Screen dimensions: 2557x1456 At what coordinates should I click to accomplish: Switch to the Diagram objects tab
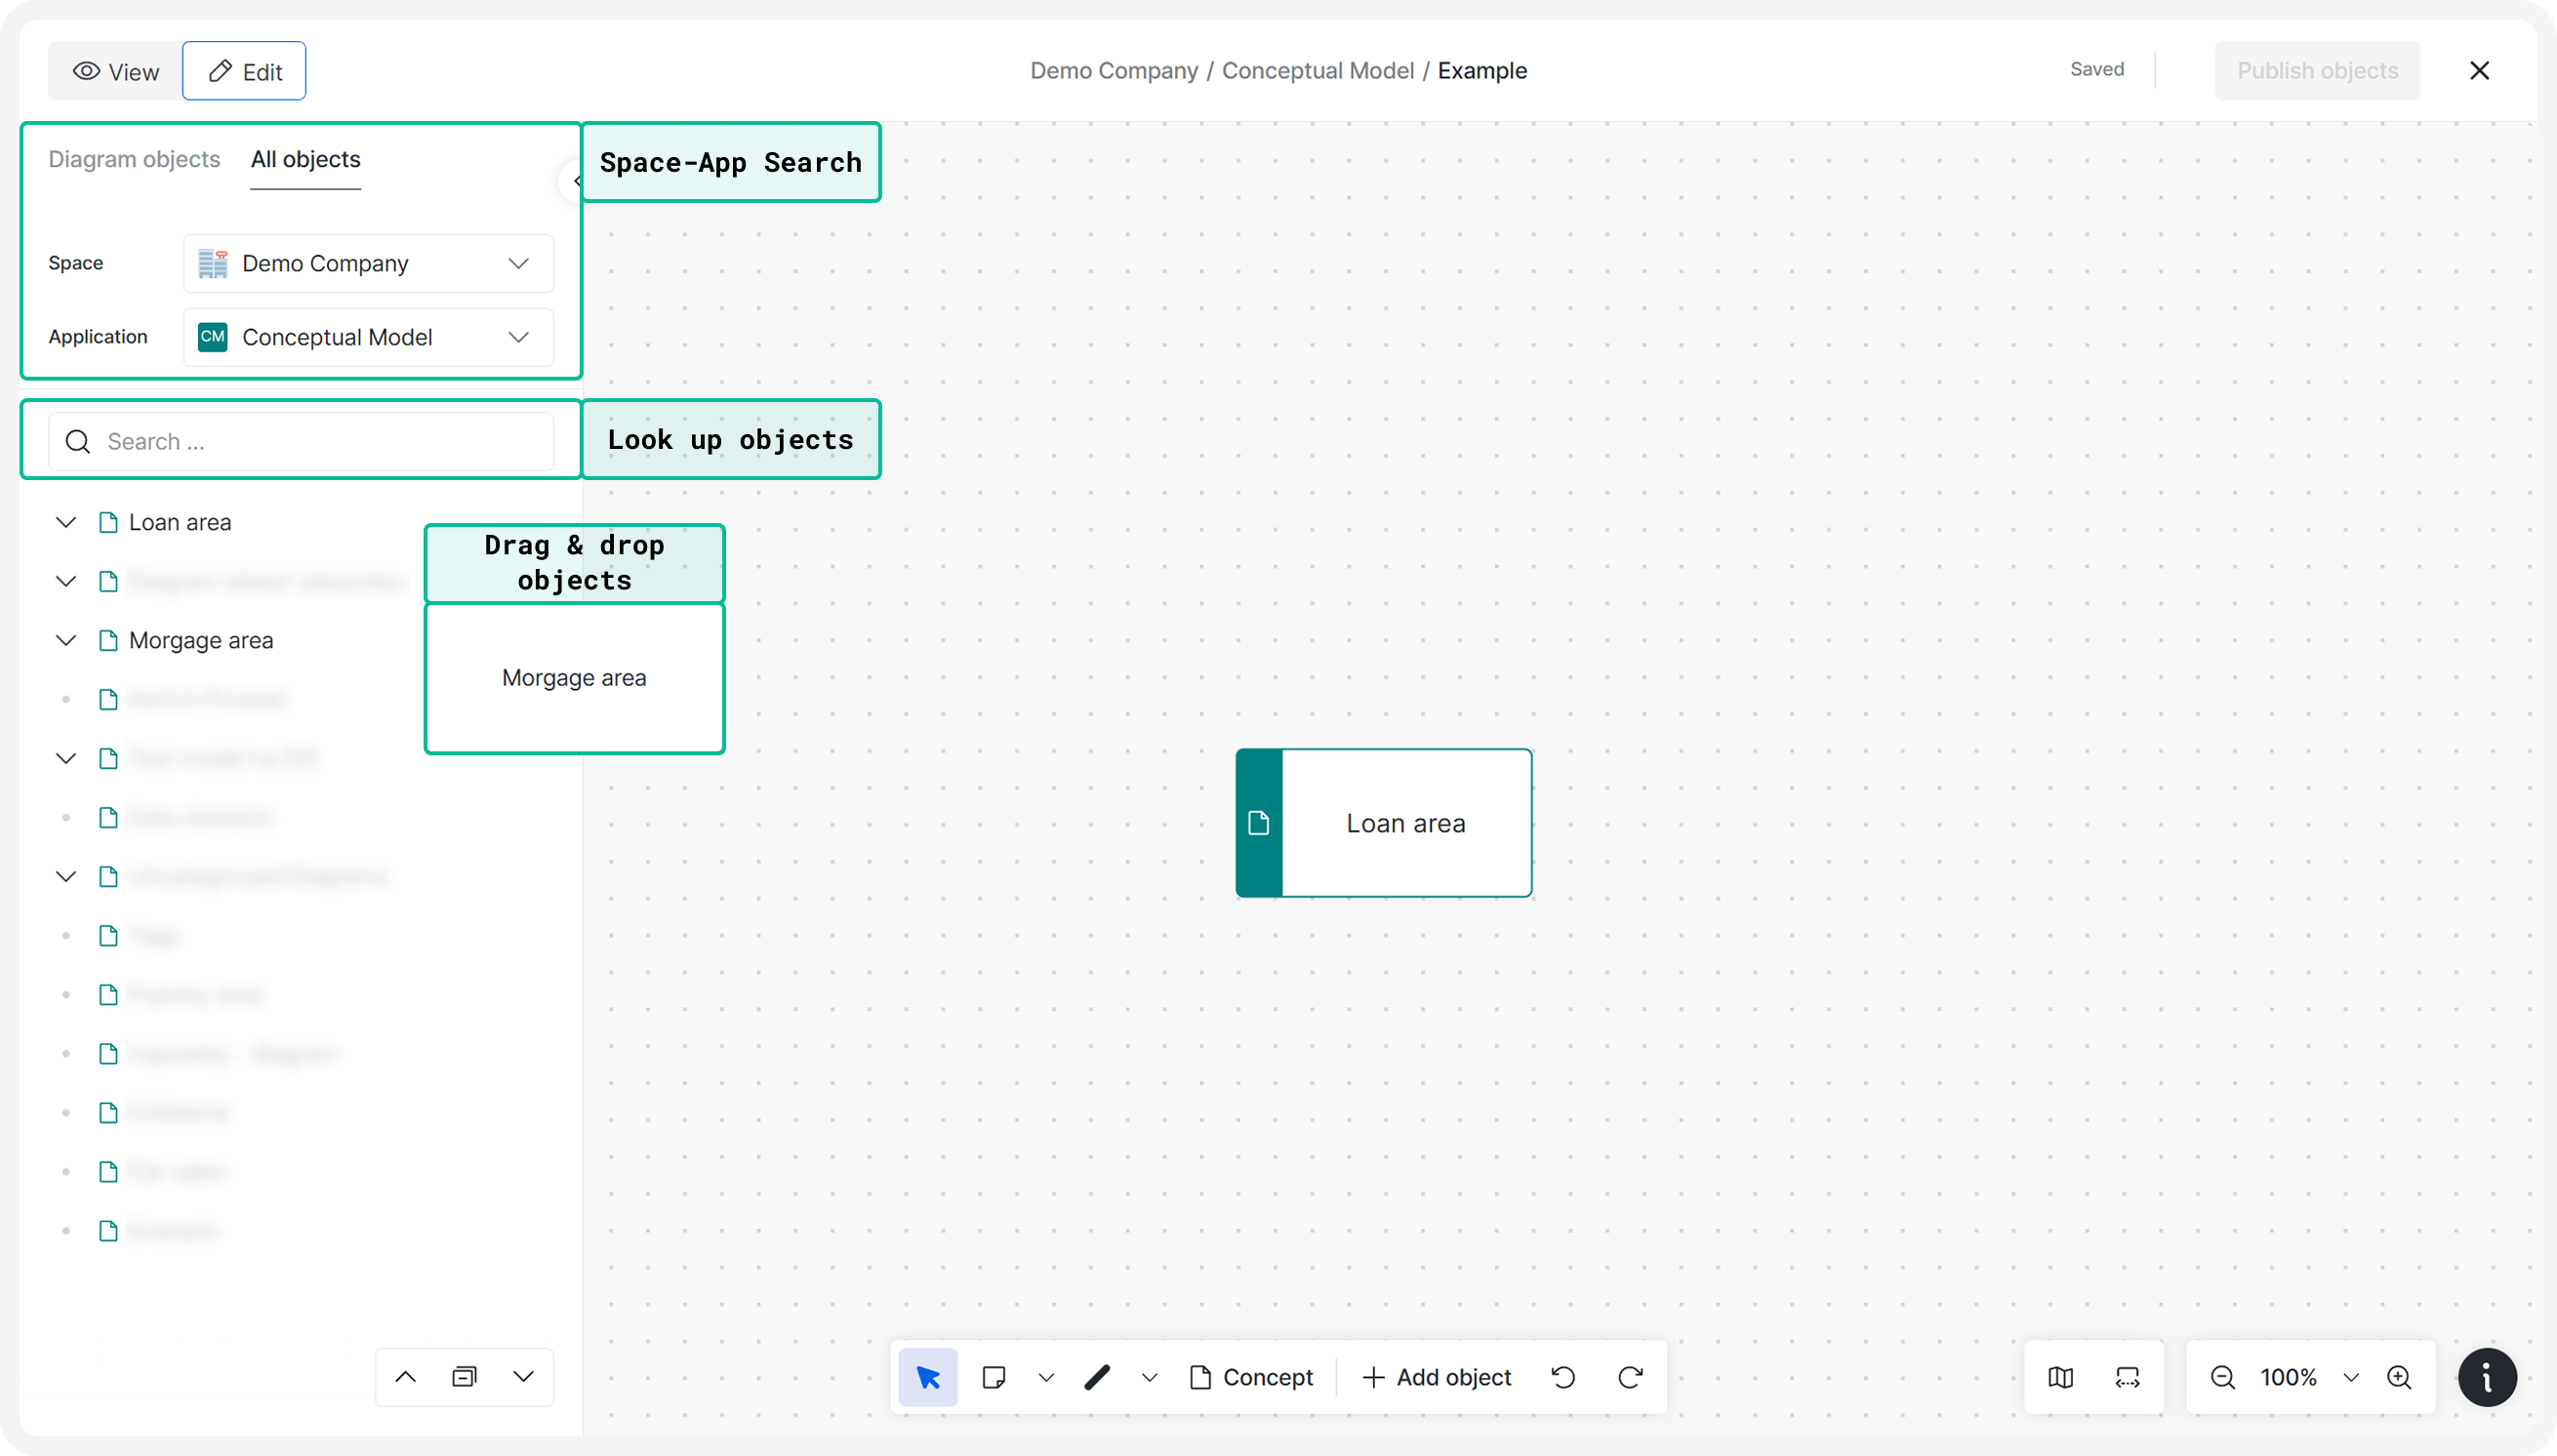(x=134, y=159)
